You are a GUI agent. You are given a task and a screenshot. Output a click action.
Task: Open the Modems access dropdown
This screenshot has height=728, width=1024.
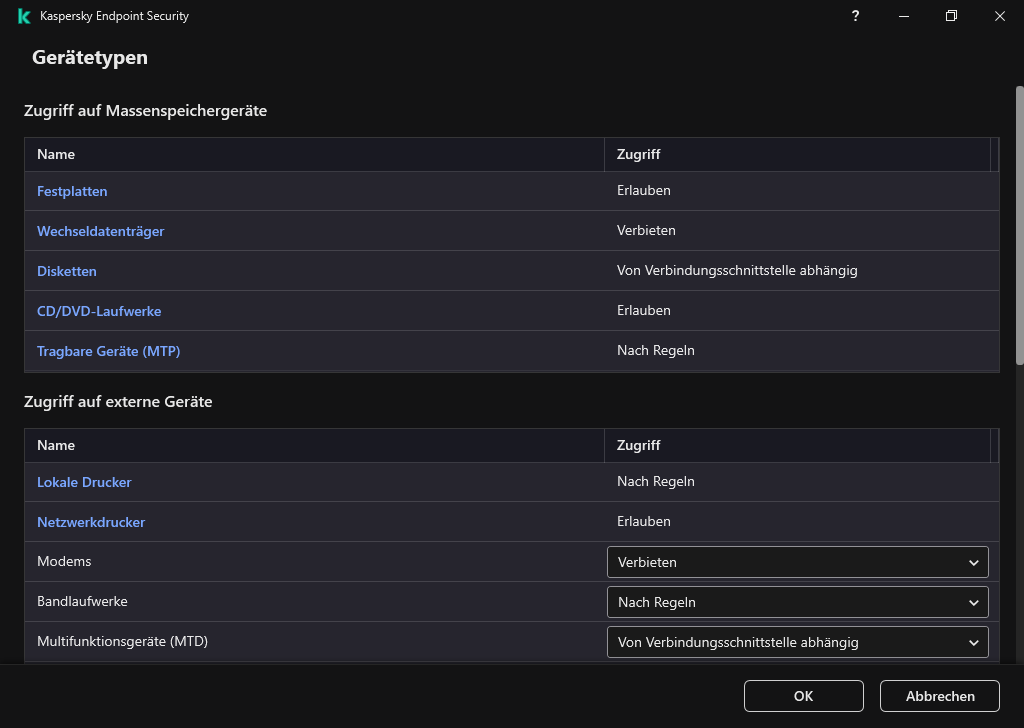coord(797,562)
